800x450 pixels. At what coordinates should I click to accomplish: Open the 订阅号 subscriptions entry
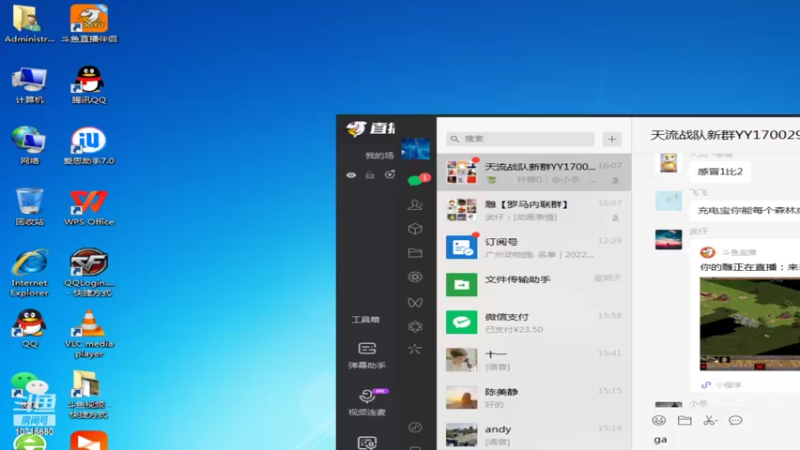point(534,247)
